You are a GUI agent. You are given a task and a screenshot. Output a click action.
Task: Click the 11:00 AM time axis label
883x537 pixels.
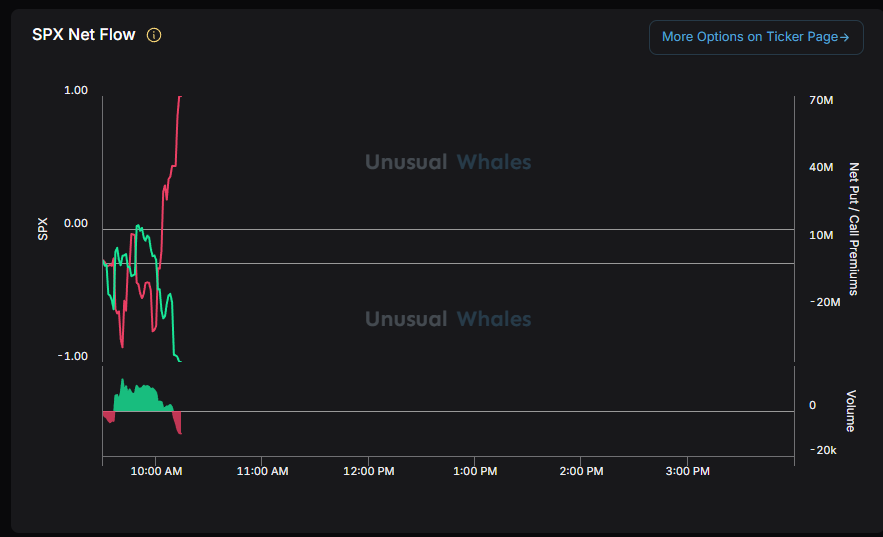tap(262, 471)
